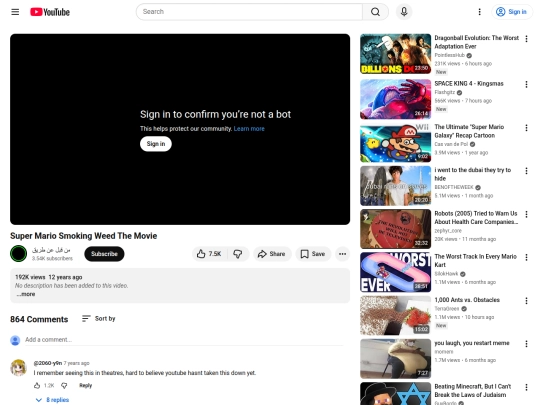
Task: Open The Worst Track In Every Mario Kart title
Action: tap(476, 261)
